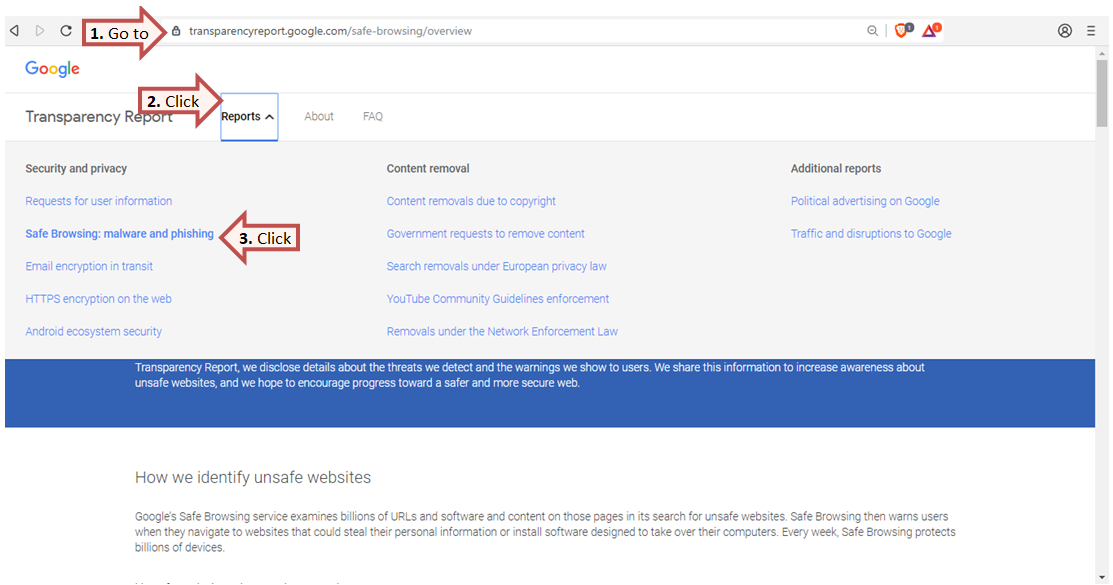Open Safe Browsing: malware and phishing
Screen dimensions: 1113x585
point(119,234)
